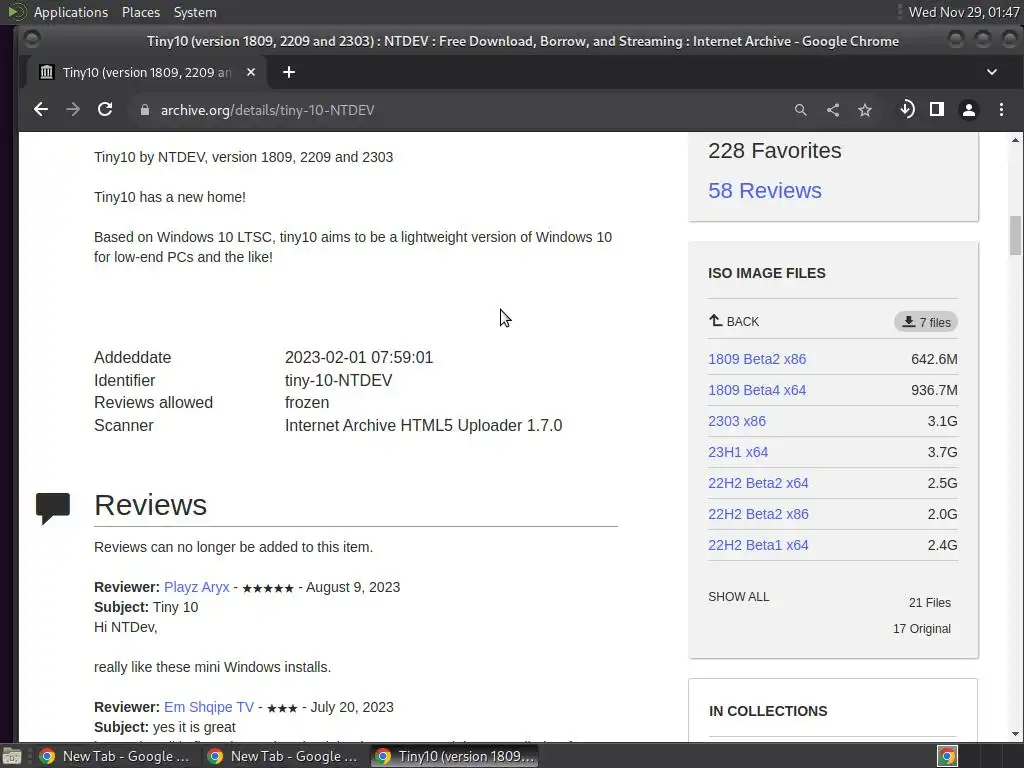Open the Chrome profile avatar

[969, 110]
